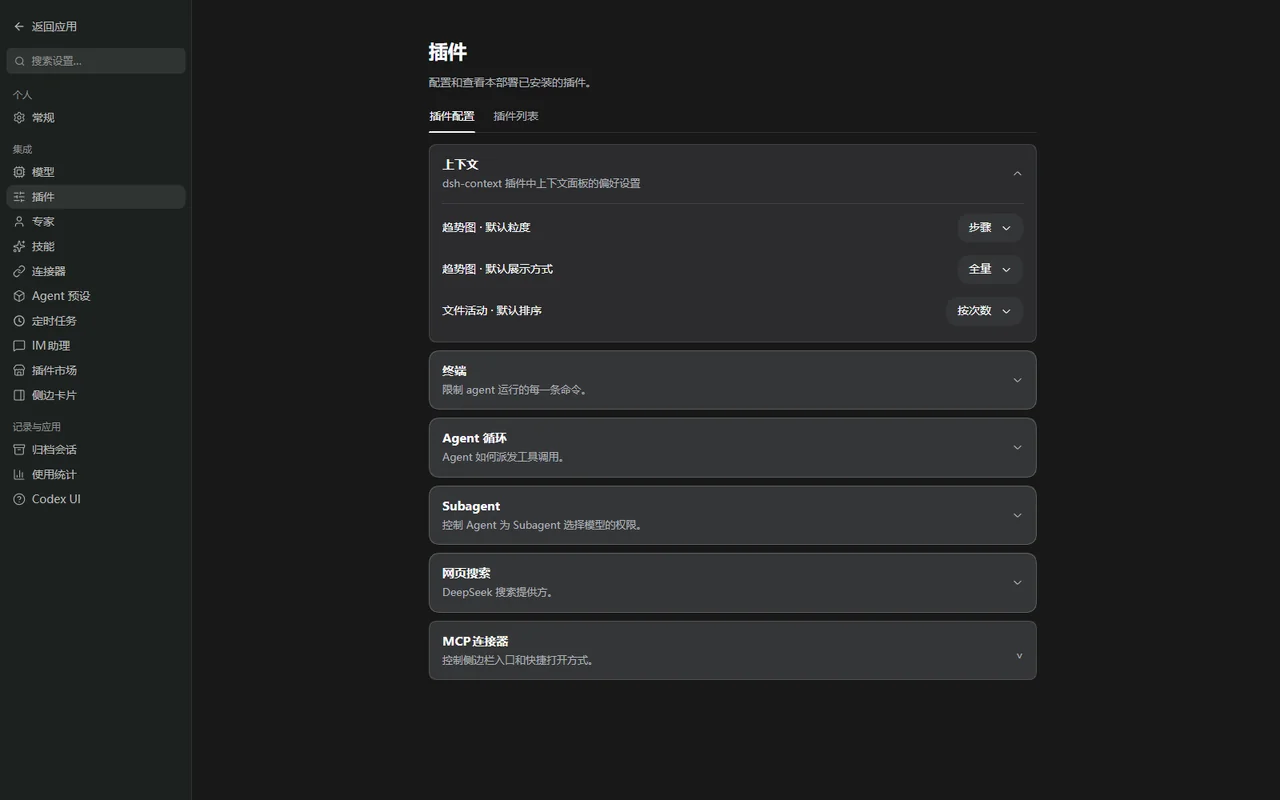This screenshot has width=1280, height=800.
Task: Open the 模型 settings page
Action: coord(96,172)
